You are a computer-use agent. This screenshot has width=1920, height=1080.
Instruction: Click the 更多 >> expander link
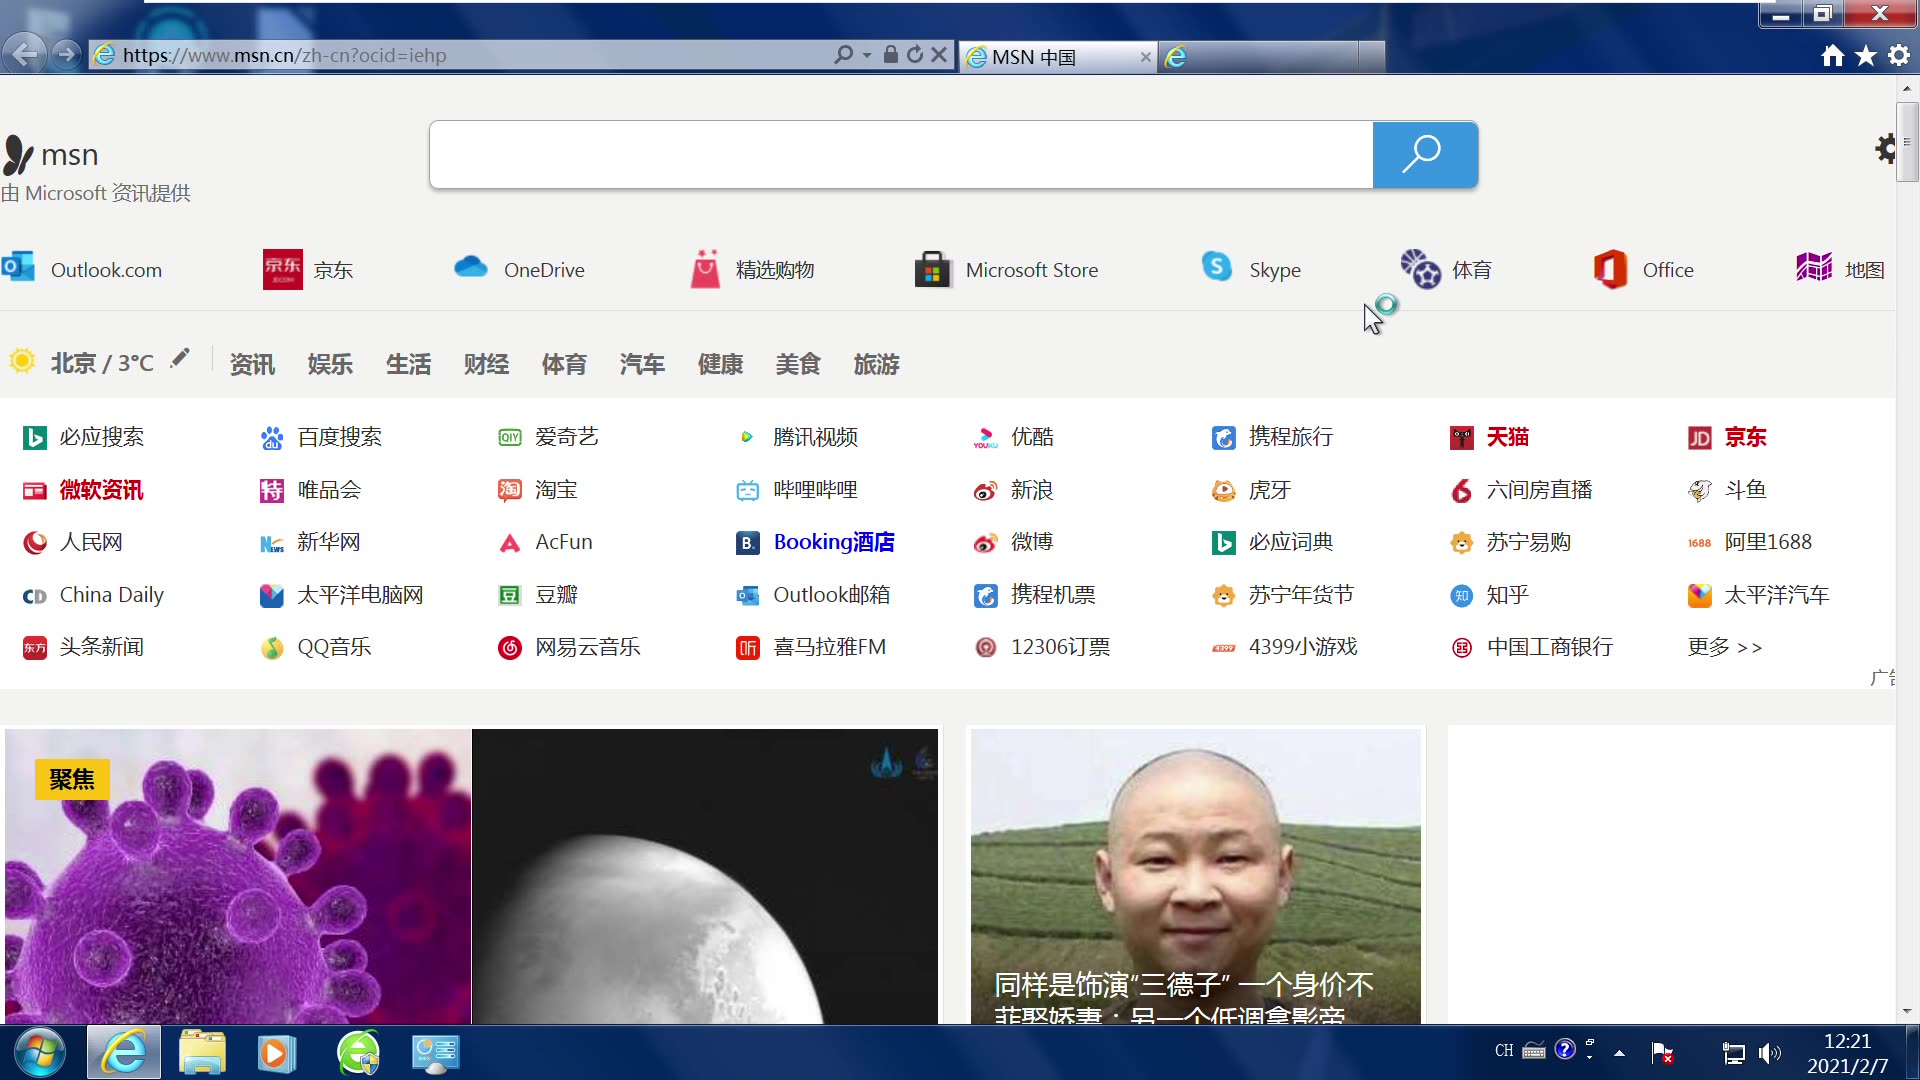click(1724, 647)
